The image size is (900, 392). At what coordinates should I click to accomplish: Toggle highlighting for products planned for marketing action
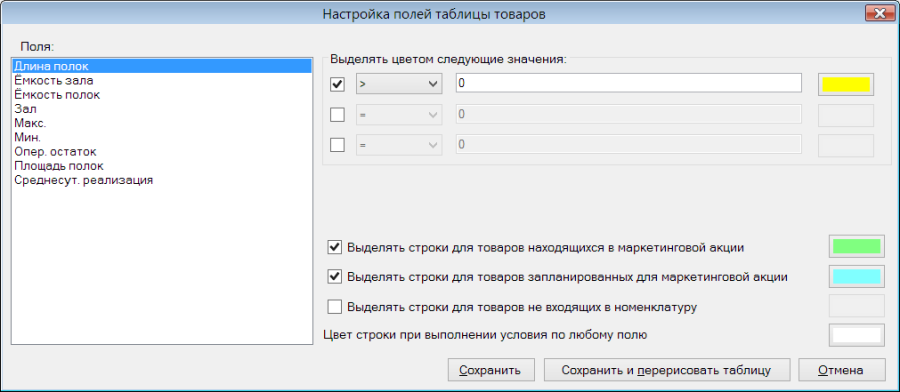[335, 277]
